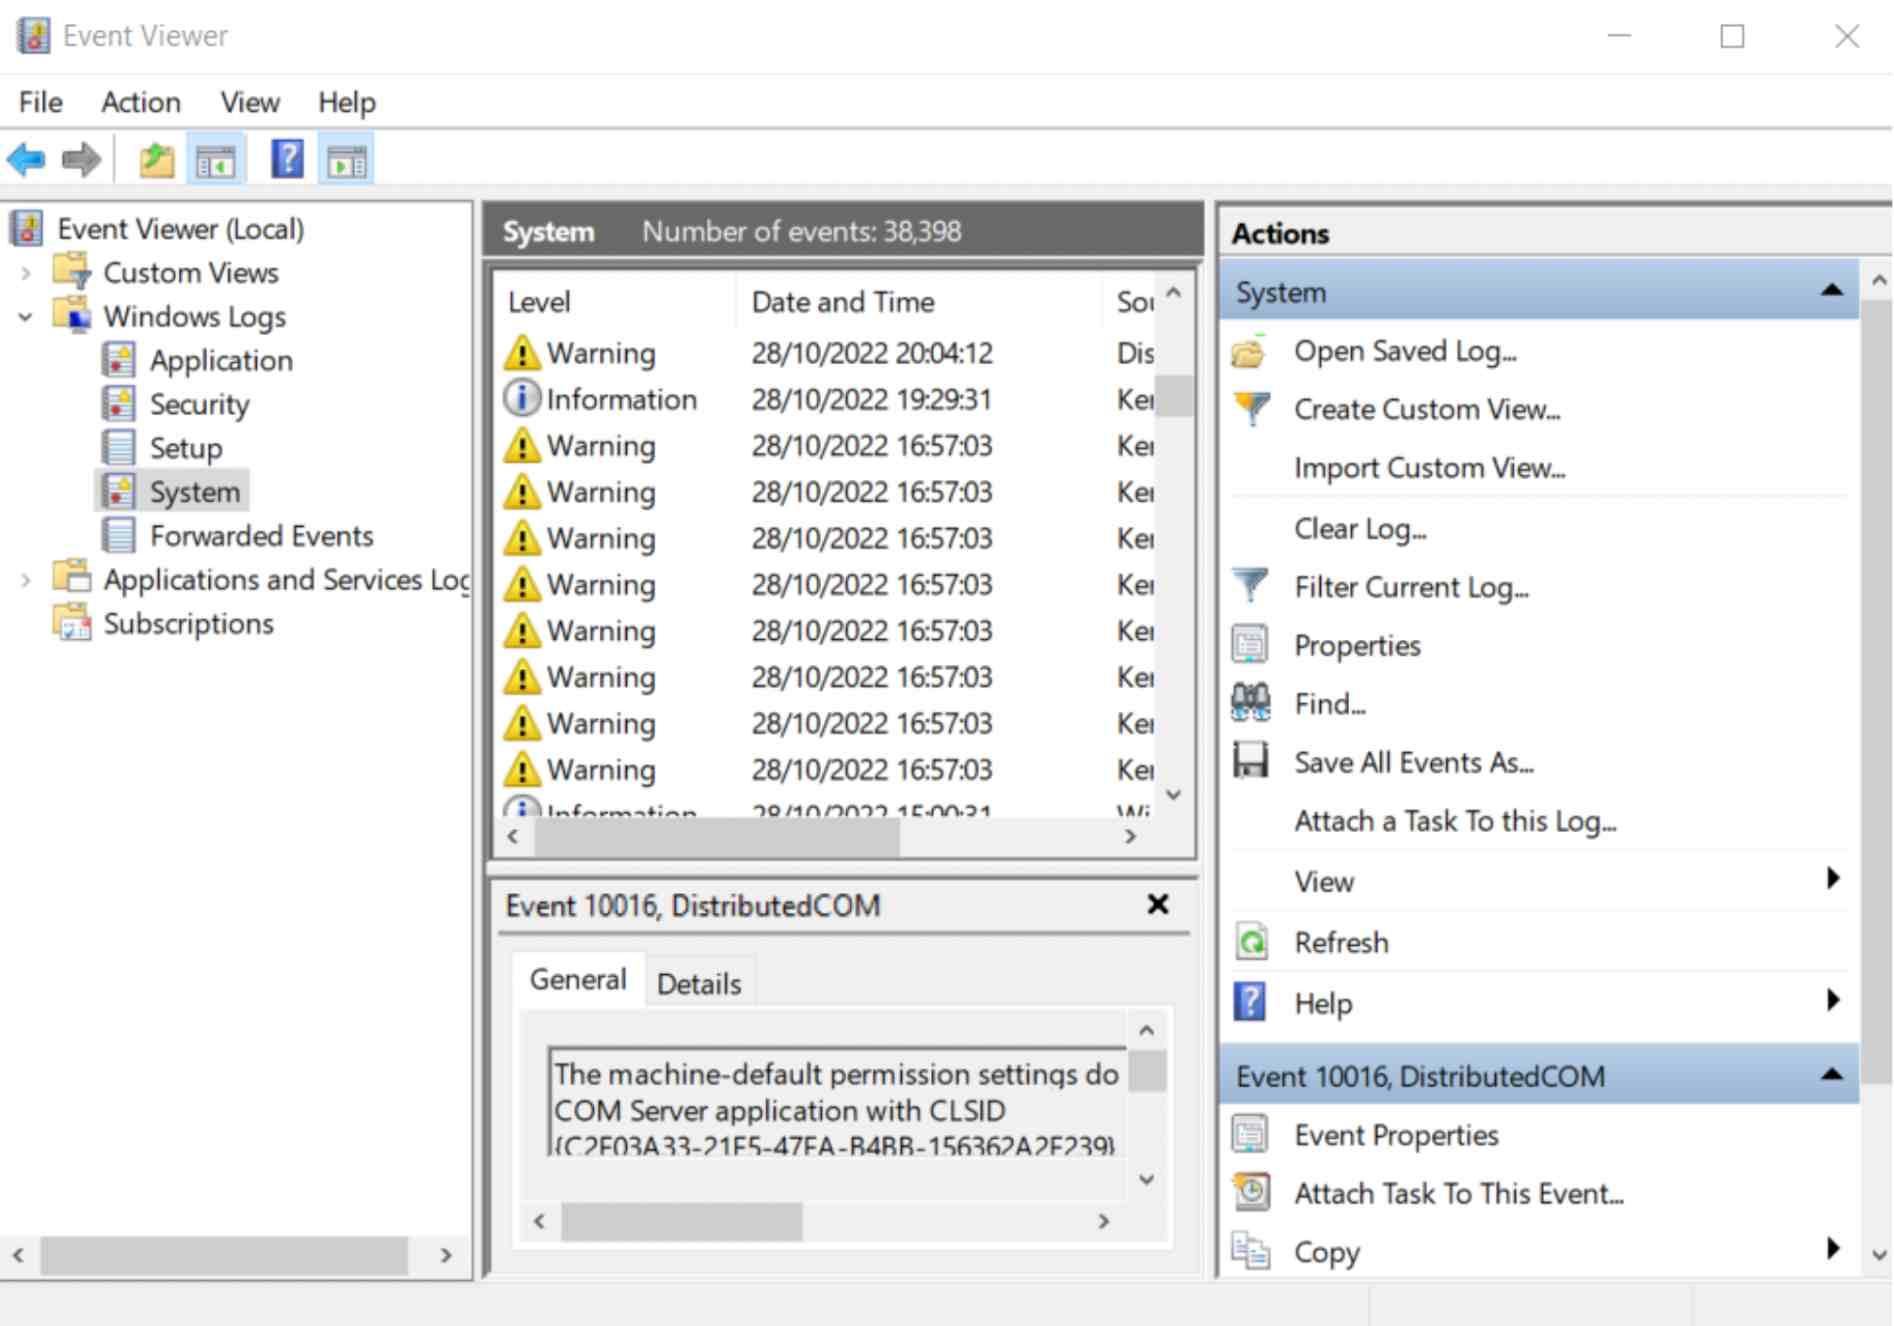Click the Application log icon in tree
The image size is (1894, 1326).
coord(119,360)
